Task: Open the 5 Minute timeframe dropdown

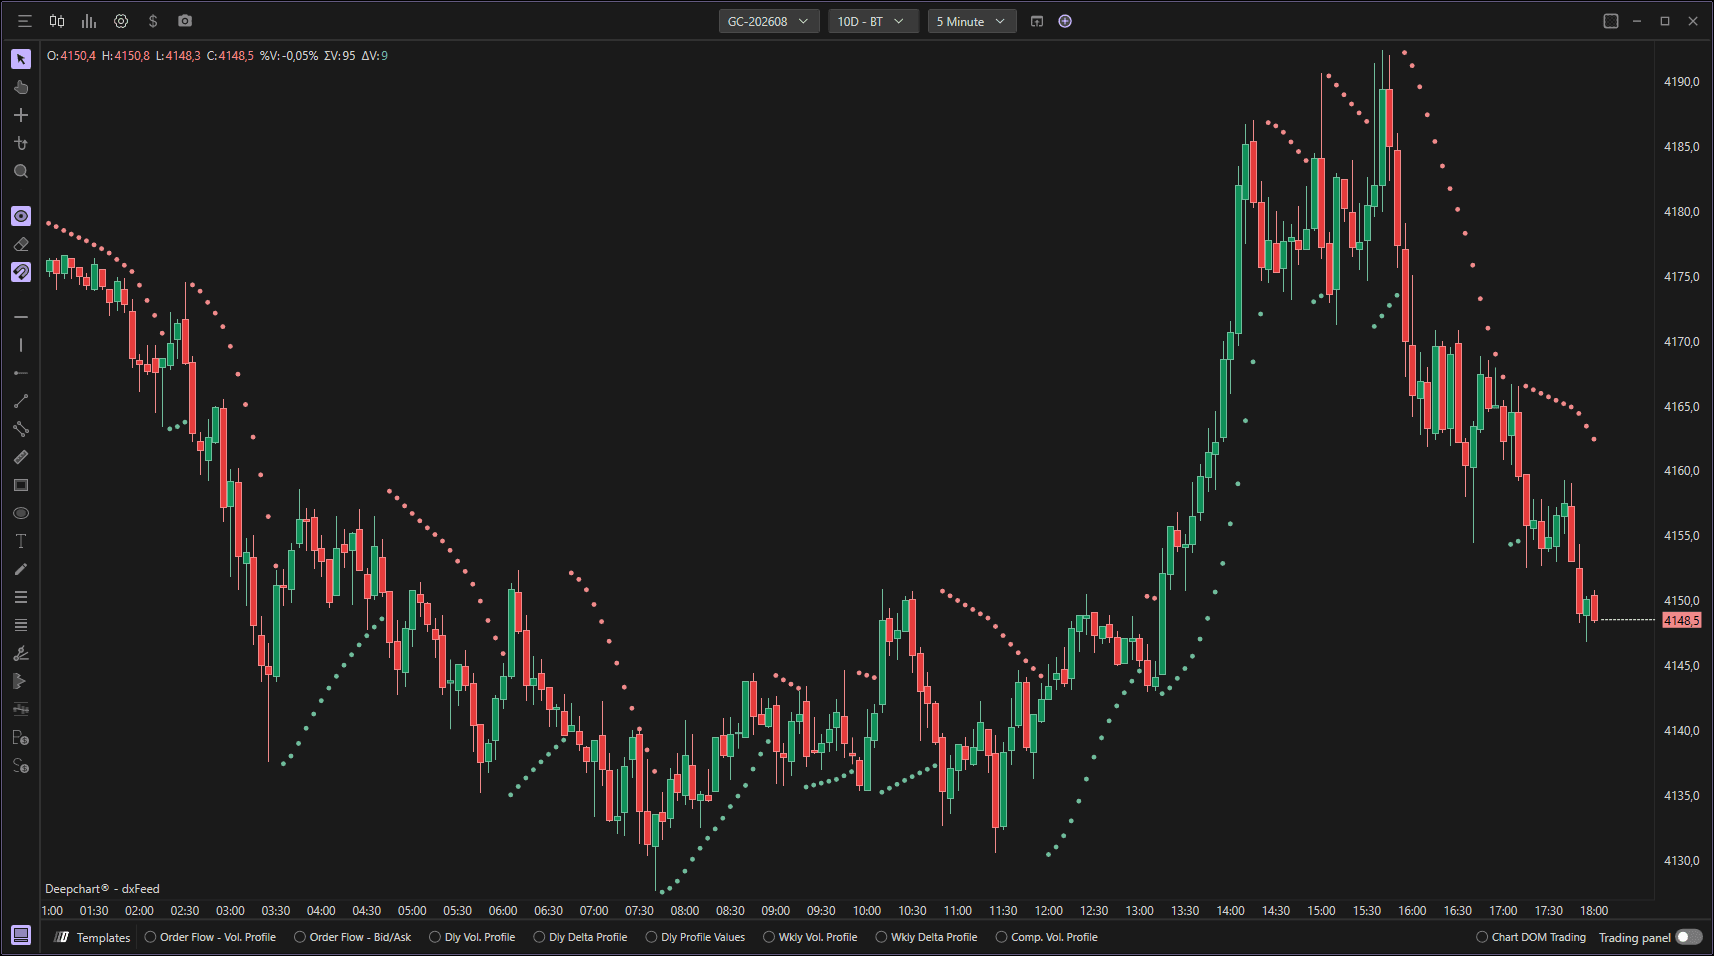Action: tap(972, 21)
